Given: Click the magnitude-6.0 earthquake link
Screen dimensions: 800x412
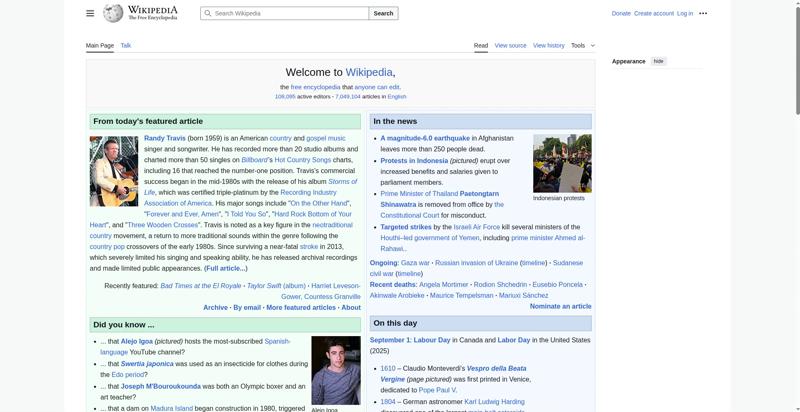Looking at the screenshot, I should [425, 138].
